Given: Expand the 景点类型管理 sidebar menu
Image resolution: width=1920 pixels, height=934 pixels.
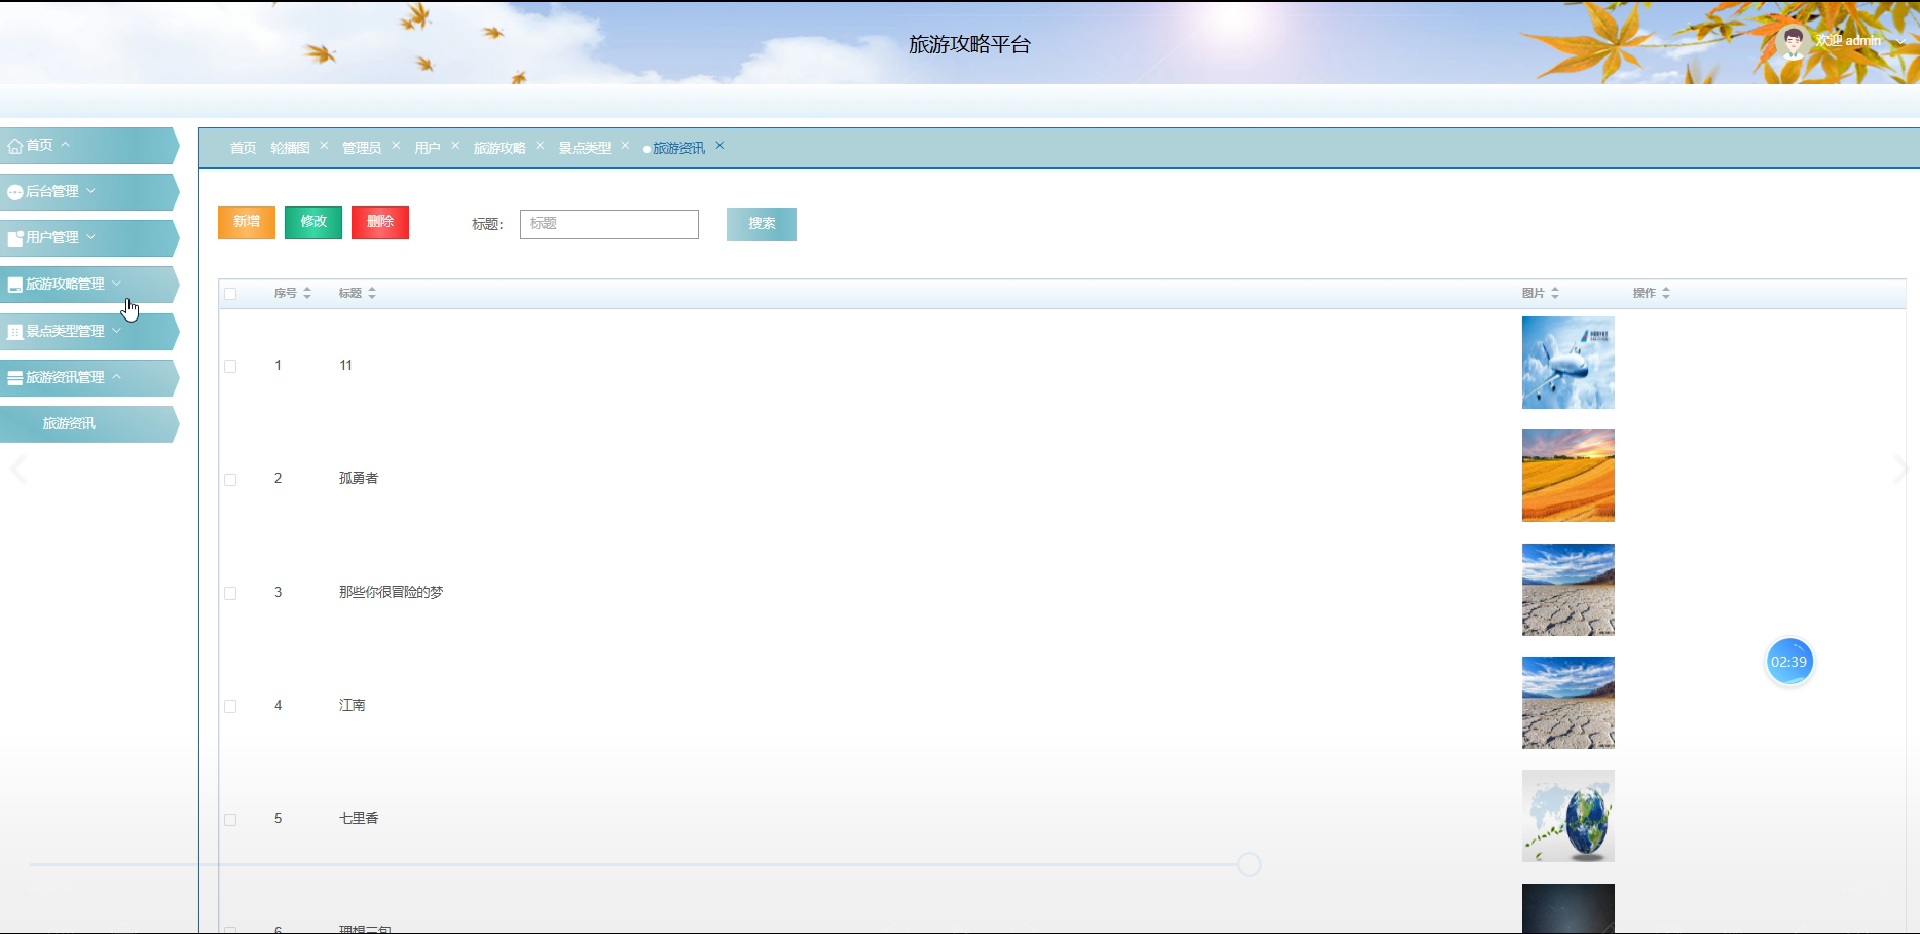Looking at the screenshot, I should [x=117, y=330].
